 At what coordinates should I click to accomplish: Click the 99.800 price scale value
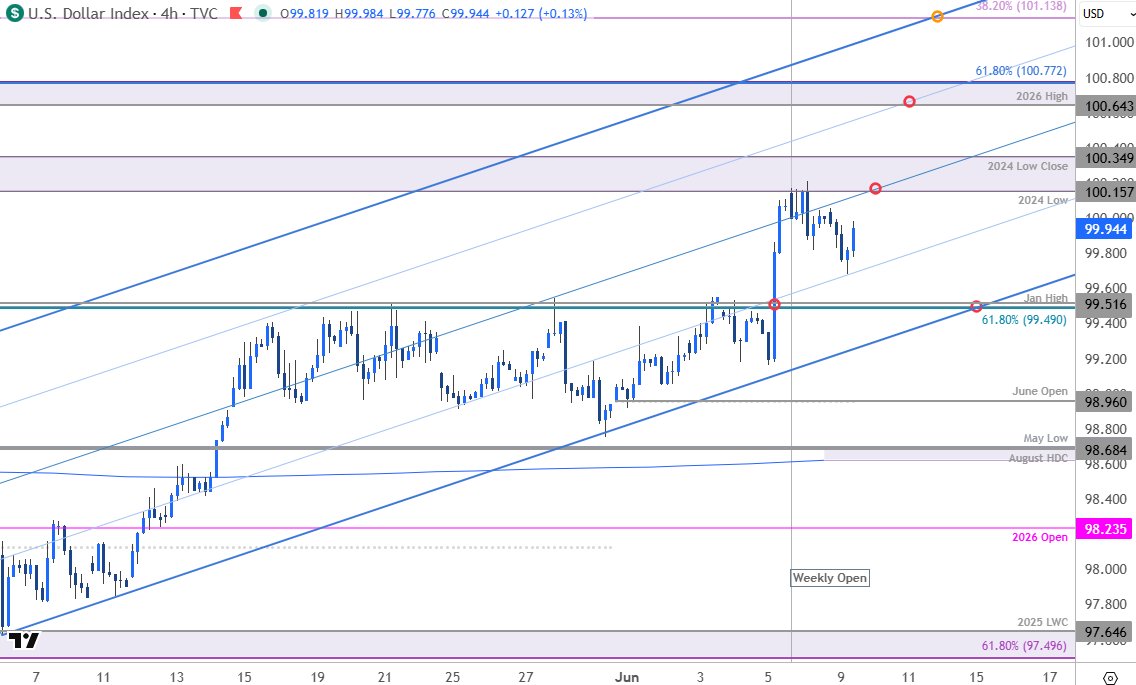click(x=1106, y=254)
